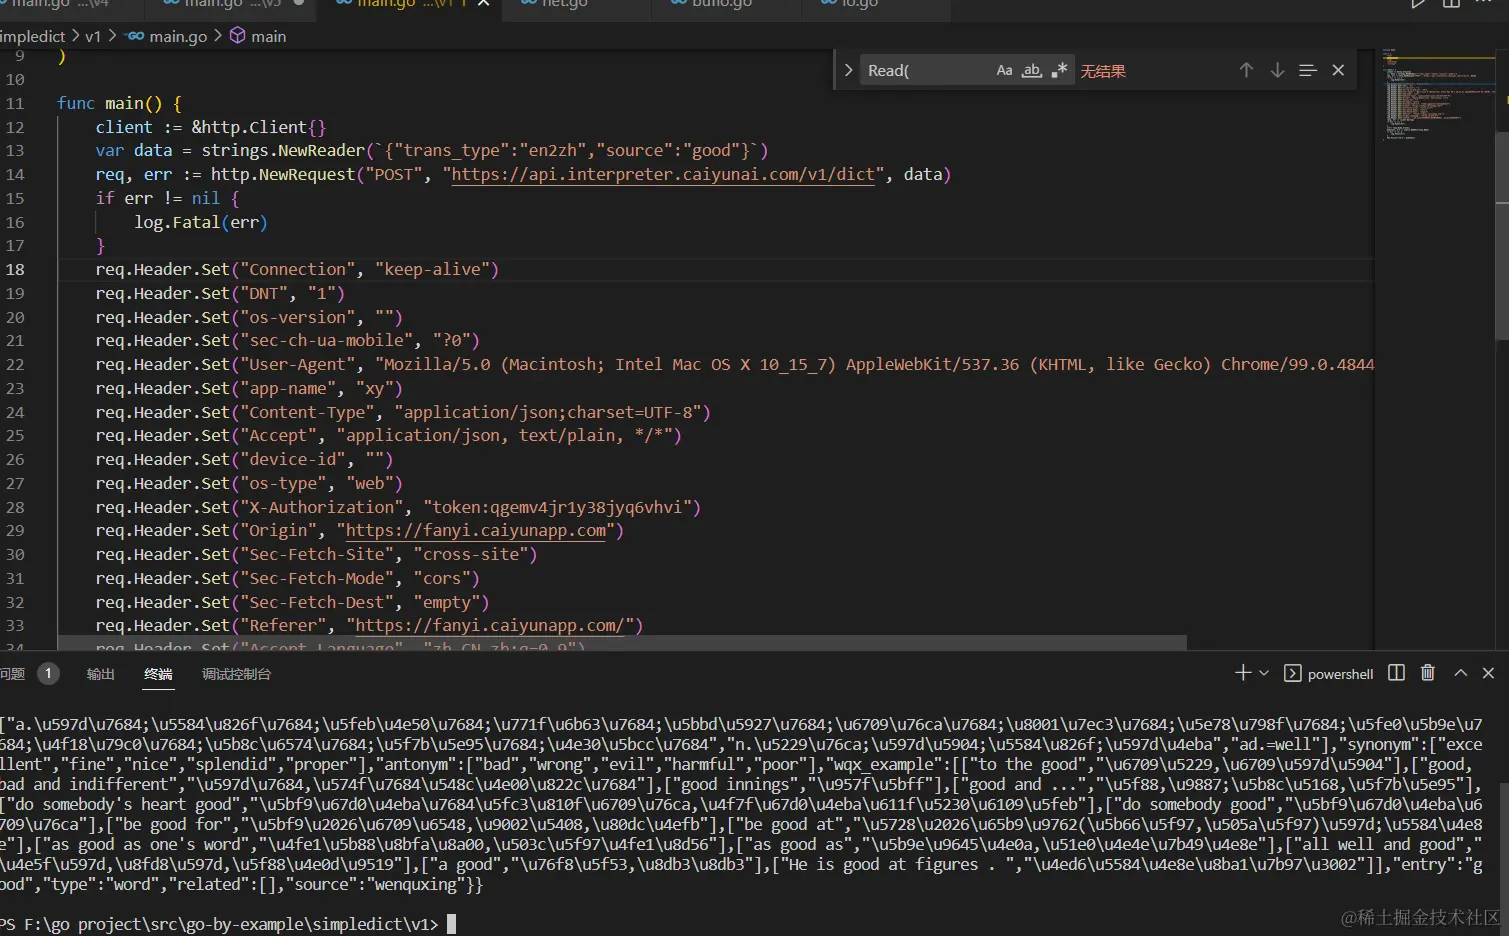This screenshot has height=936, width=1509.
Task: Select the main symbol in breadcrumb
Action: (267, 37)
